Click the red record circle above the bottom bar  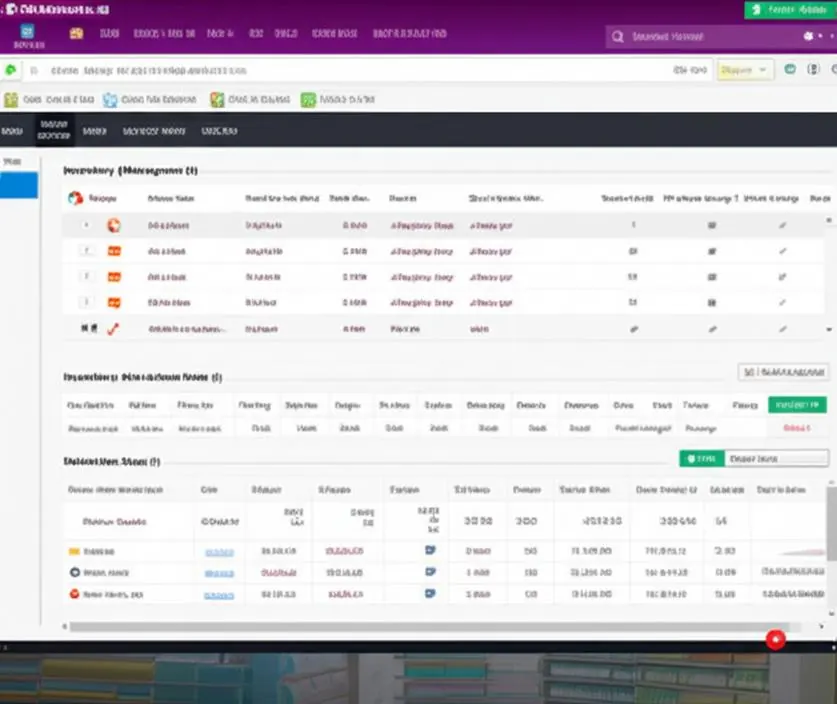coord(776,639)
